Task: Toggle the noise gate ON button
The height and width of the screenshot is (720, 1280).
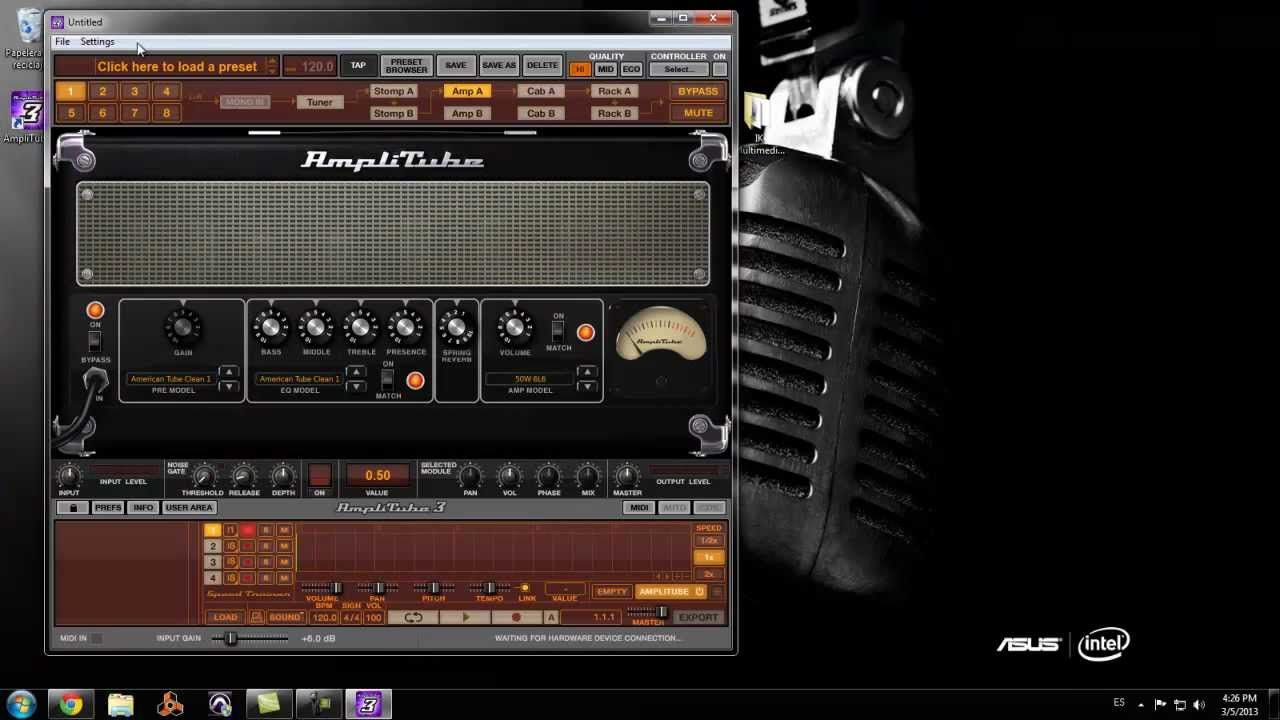Action: click(320, 475)
